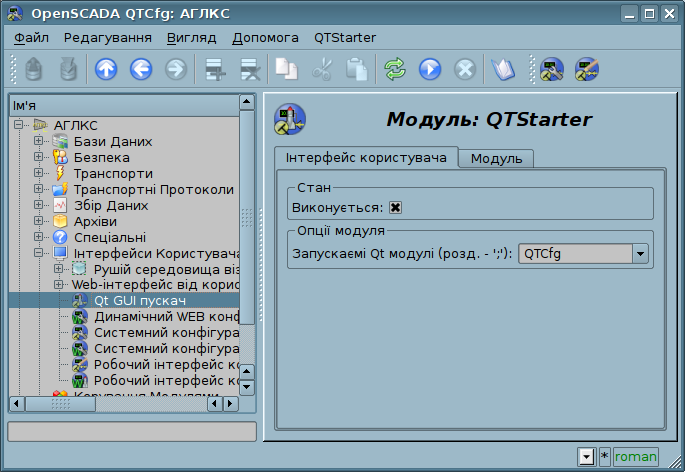Start the periodic update play icon

pos(430,69)
